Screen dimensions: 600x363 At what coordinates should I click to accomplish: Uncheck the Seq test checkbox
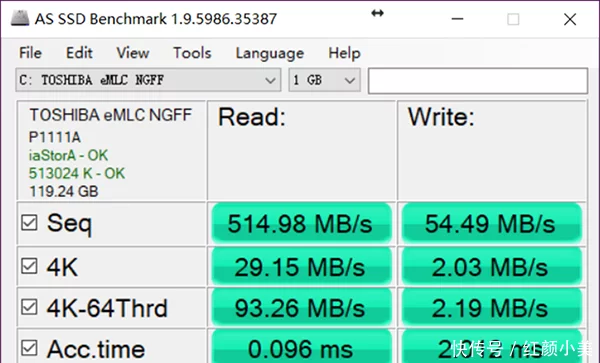[x=29, y=223]
